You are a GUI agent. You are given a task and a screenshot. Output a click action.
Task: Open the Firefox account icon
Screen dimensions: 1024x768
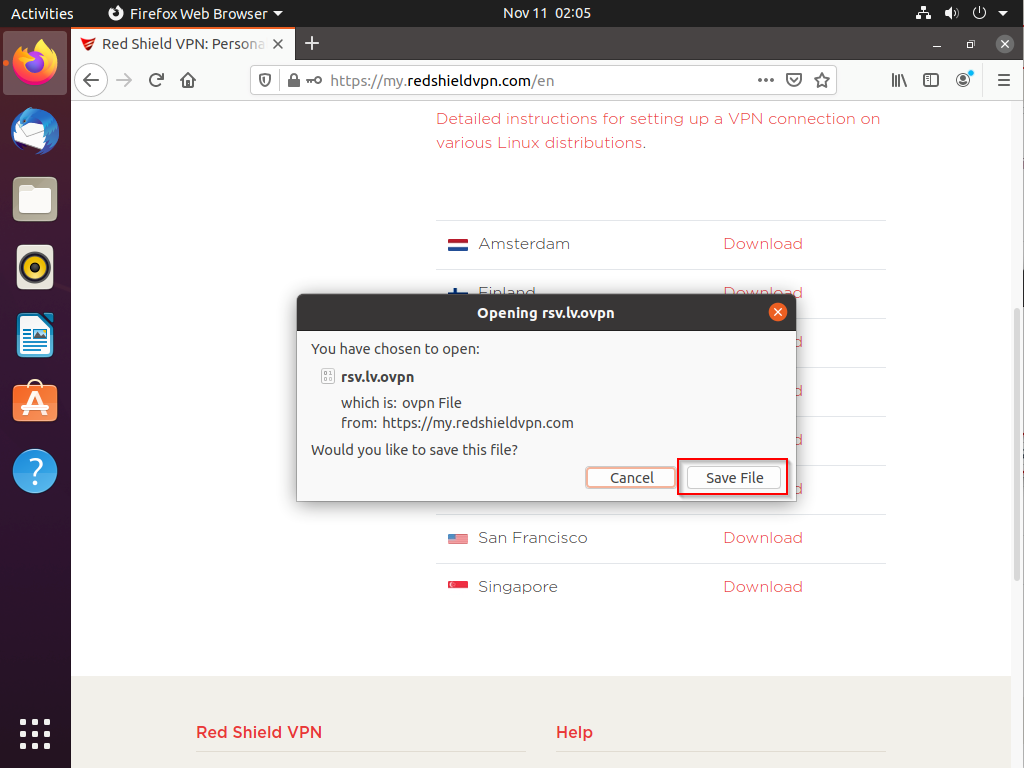963,80
